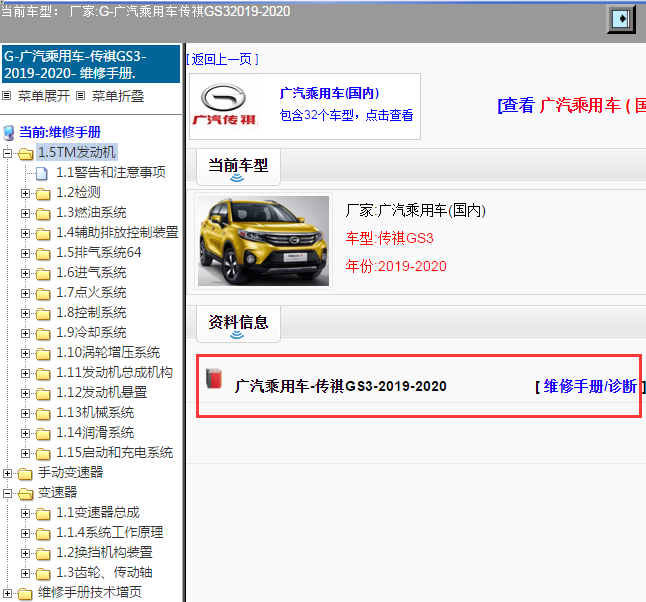Click the folder icon of 维修手册技术增页
646x602 pixels.
(26, 594)
